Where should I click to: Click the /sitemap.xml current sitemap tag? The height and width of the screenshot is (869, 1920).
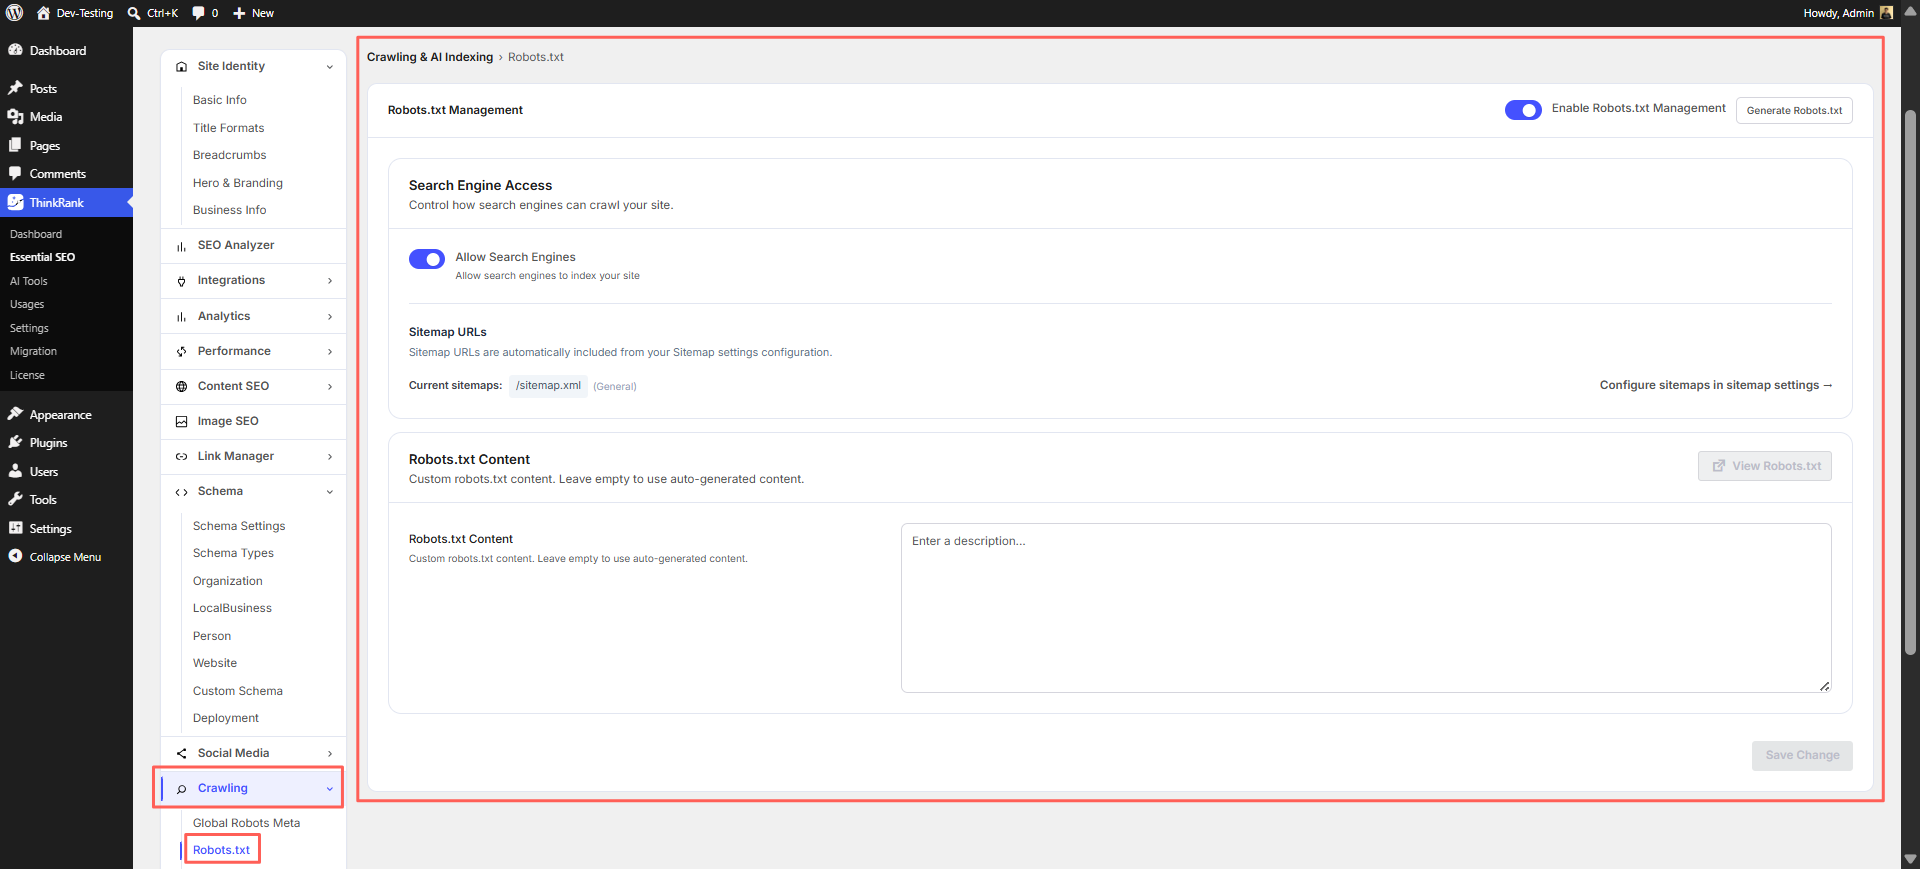548,386
